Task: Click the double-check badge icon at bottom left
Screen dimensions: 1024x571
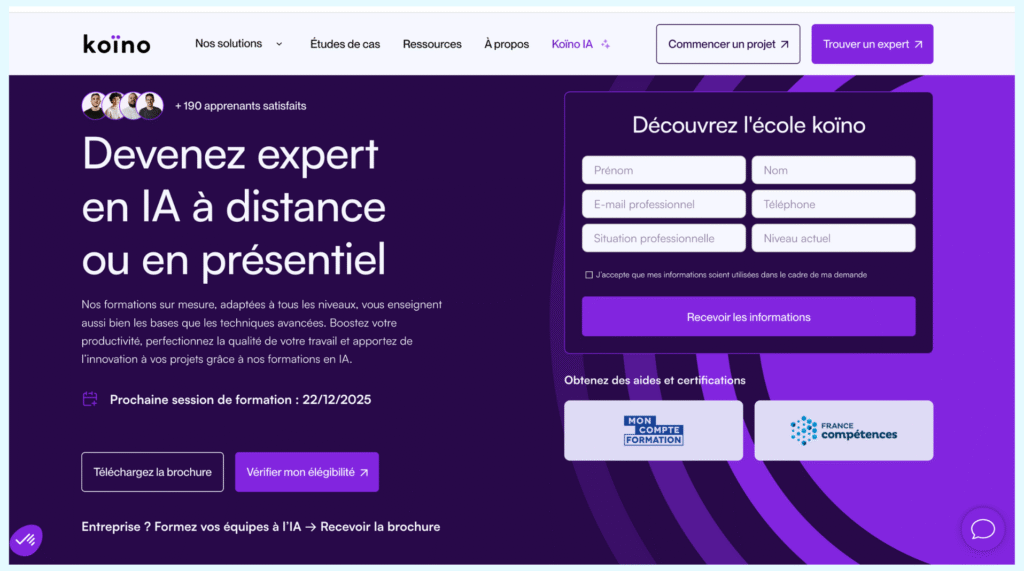Action: pyautogui.click(x=26, y=540)
